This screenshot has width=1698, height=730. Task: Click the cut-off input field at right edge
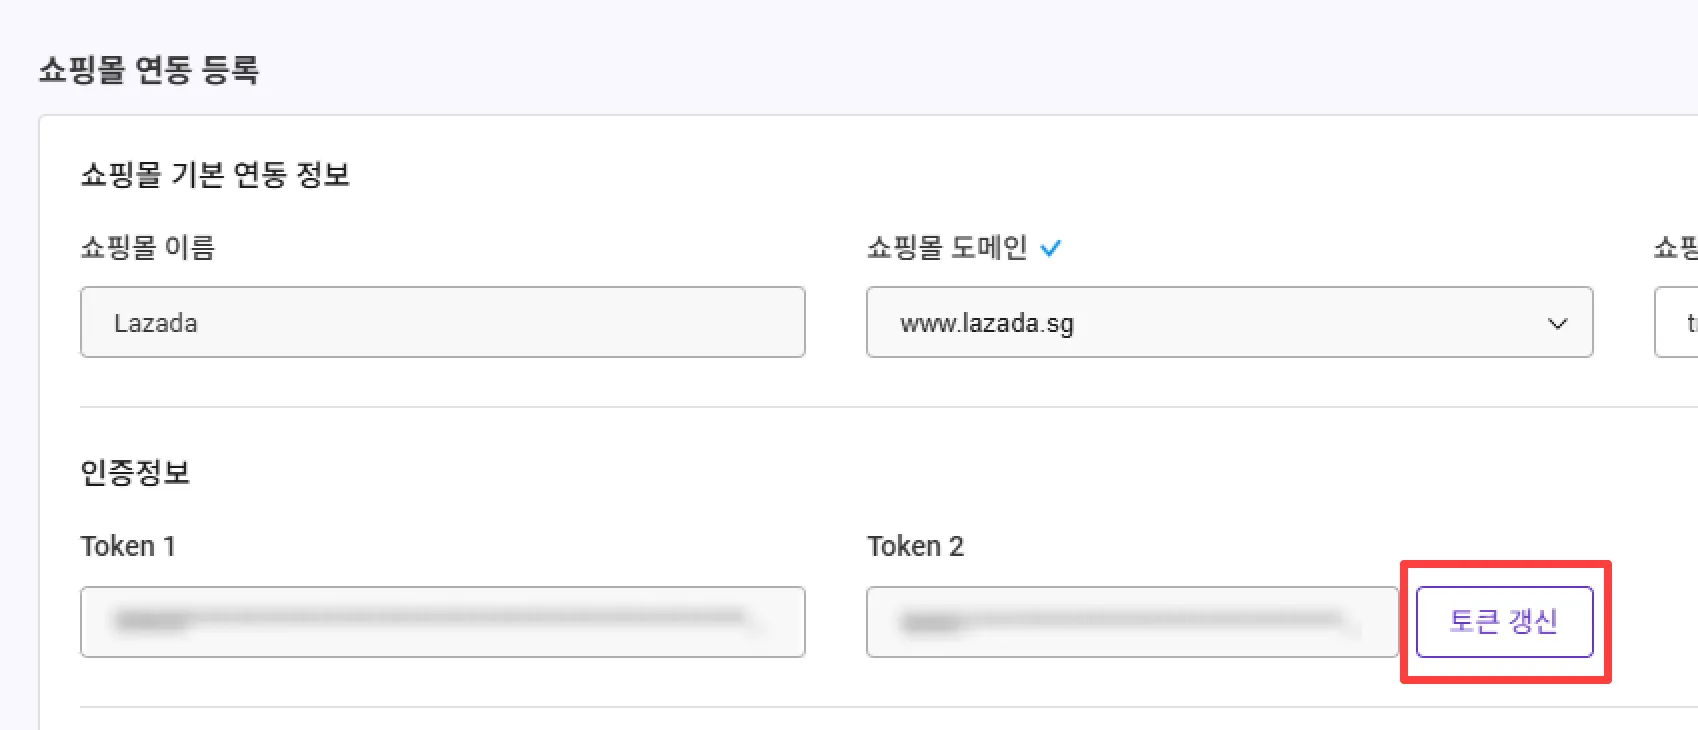coord(1679,322)
